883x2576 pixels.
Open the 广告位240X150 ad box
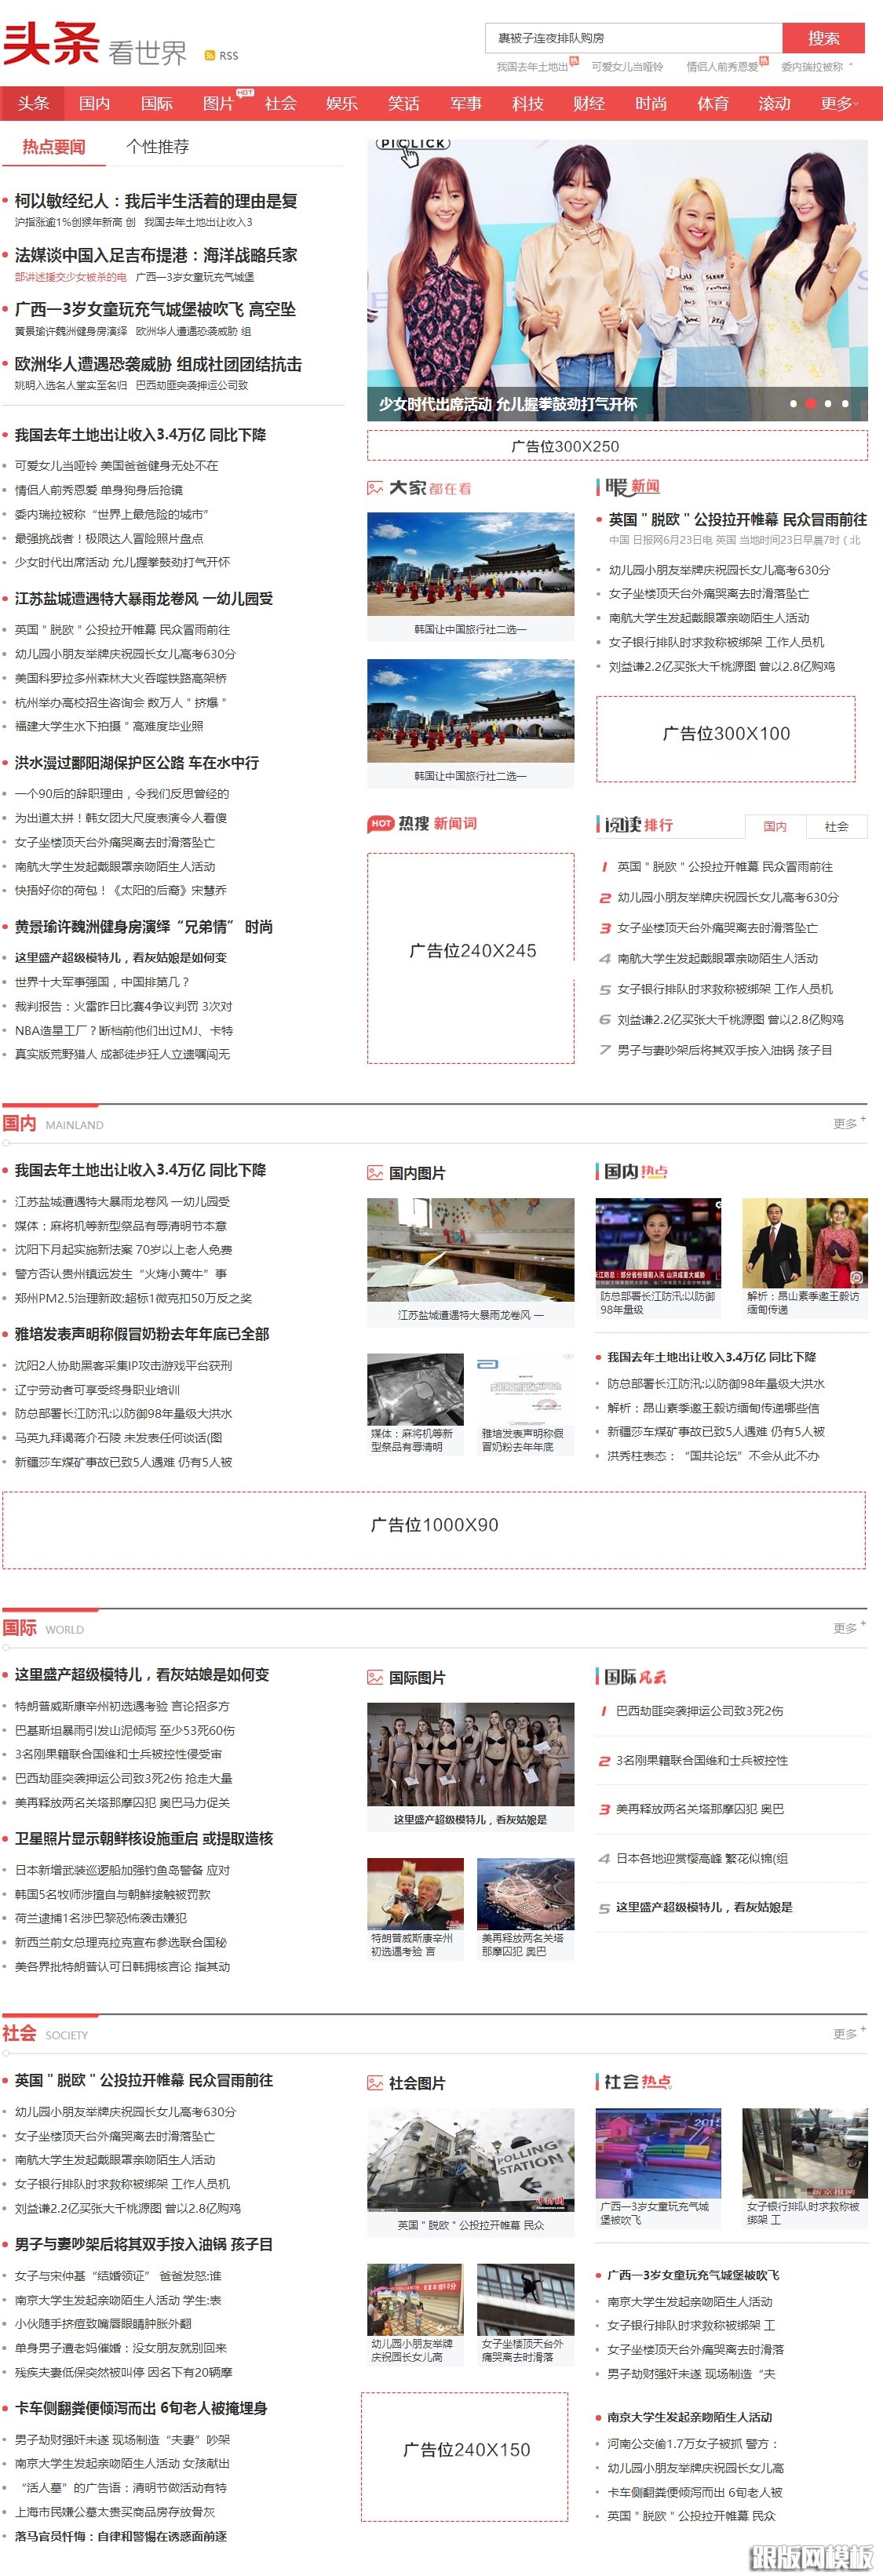point(465,2456)
